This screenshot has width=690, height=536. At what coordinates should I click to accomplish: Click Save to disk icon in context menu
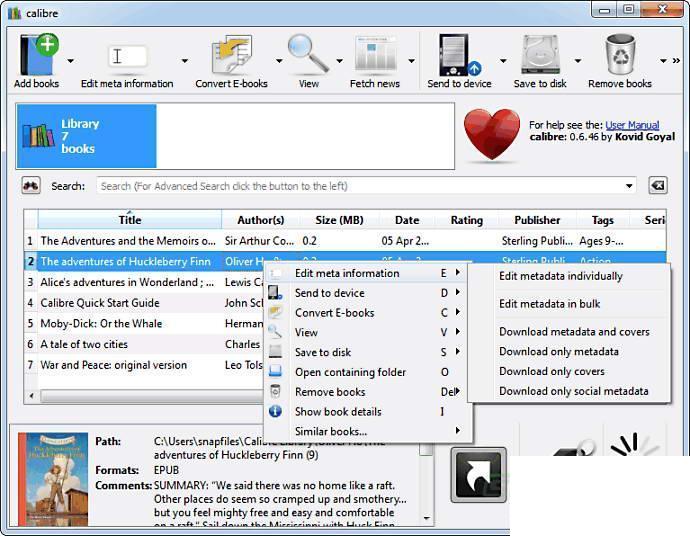point(275,352)
